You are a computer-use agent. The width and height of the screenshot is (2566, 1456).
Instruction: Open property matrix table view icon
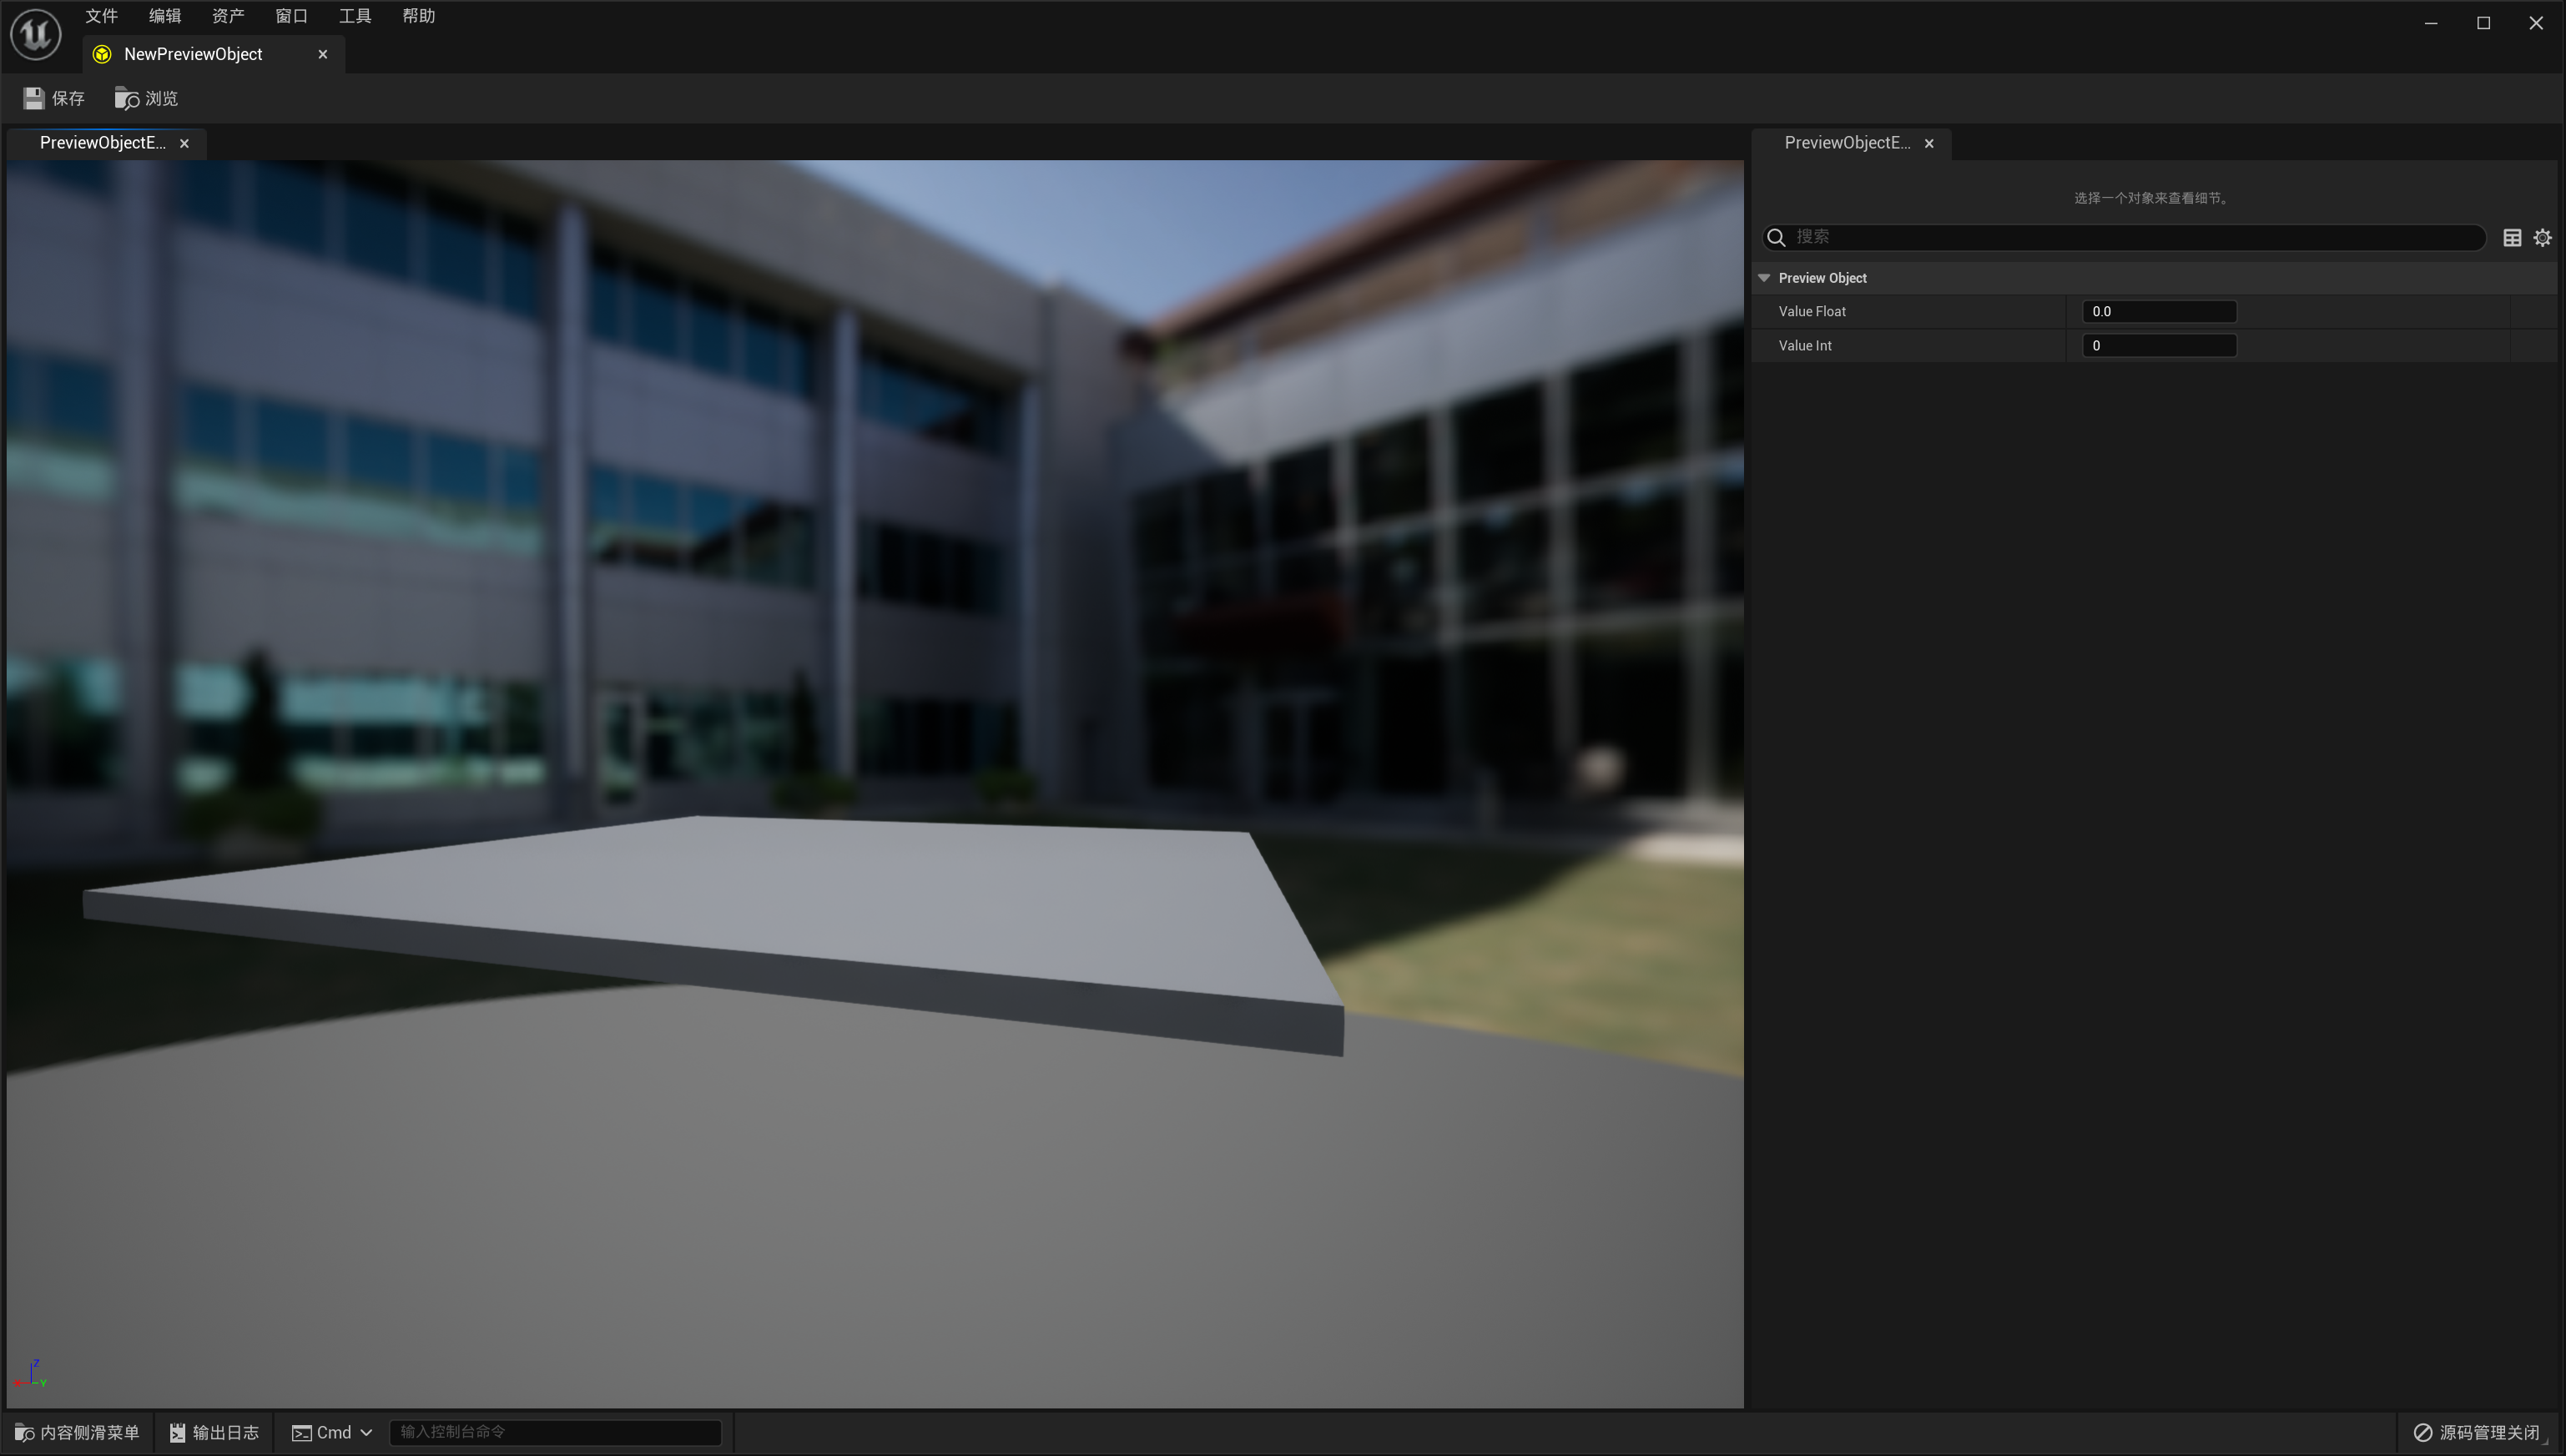[x=2511, y=237]
